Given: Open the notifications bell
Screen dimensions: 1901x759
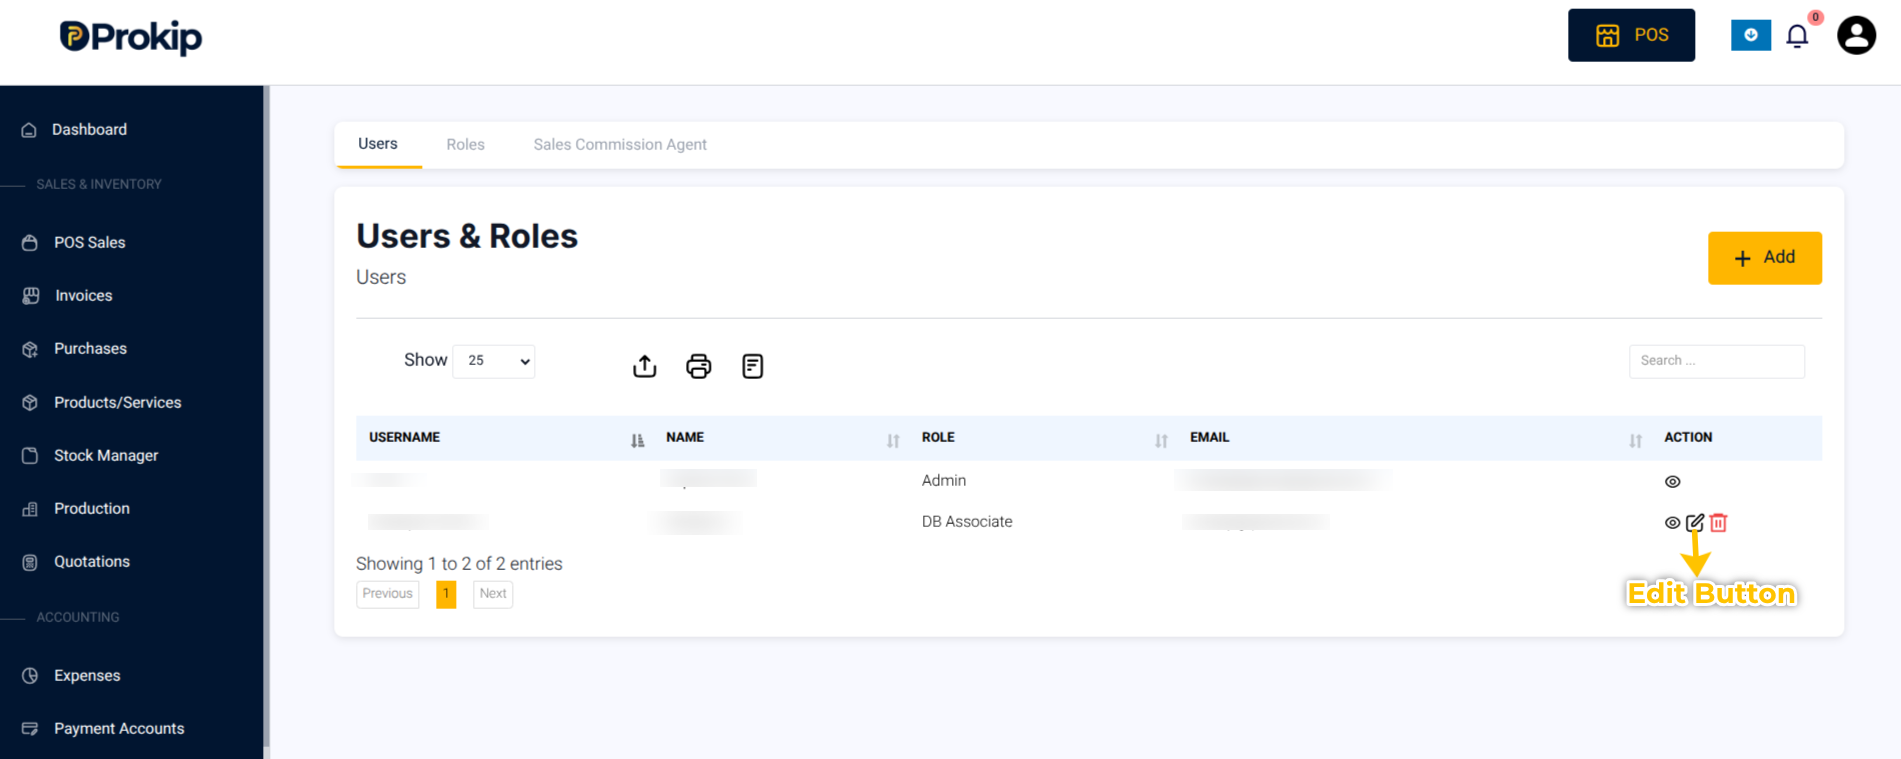Looking at the screenshot, I should click(1797, 36).
